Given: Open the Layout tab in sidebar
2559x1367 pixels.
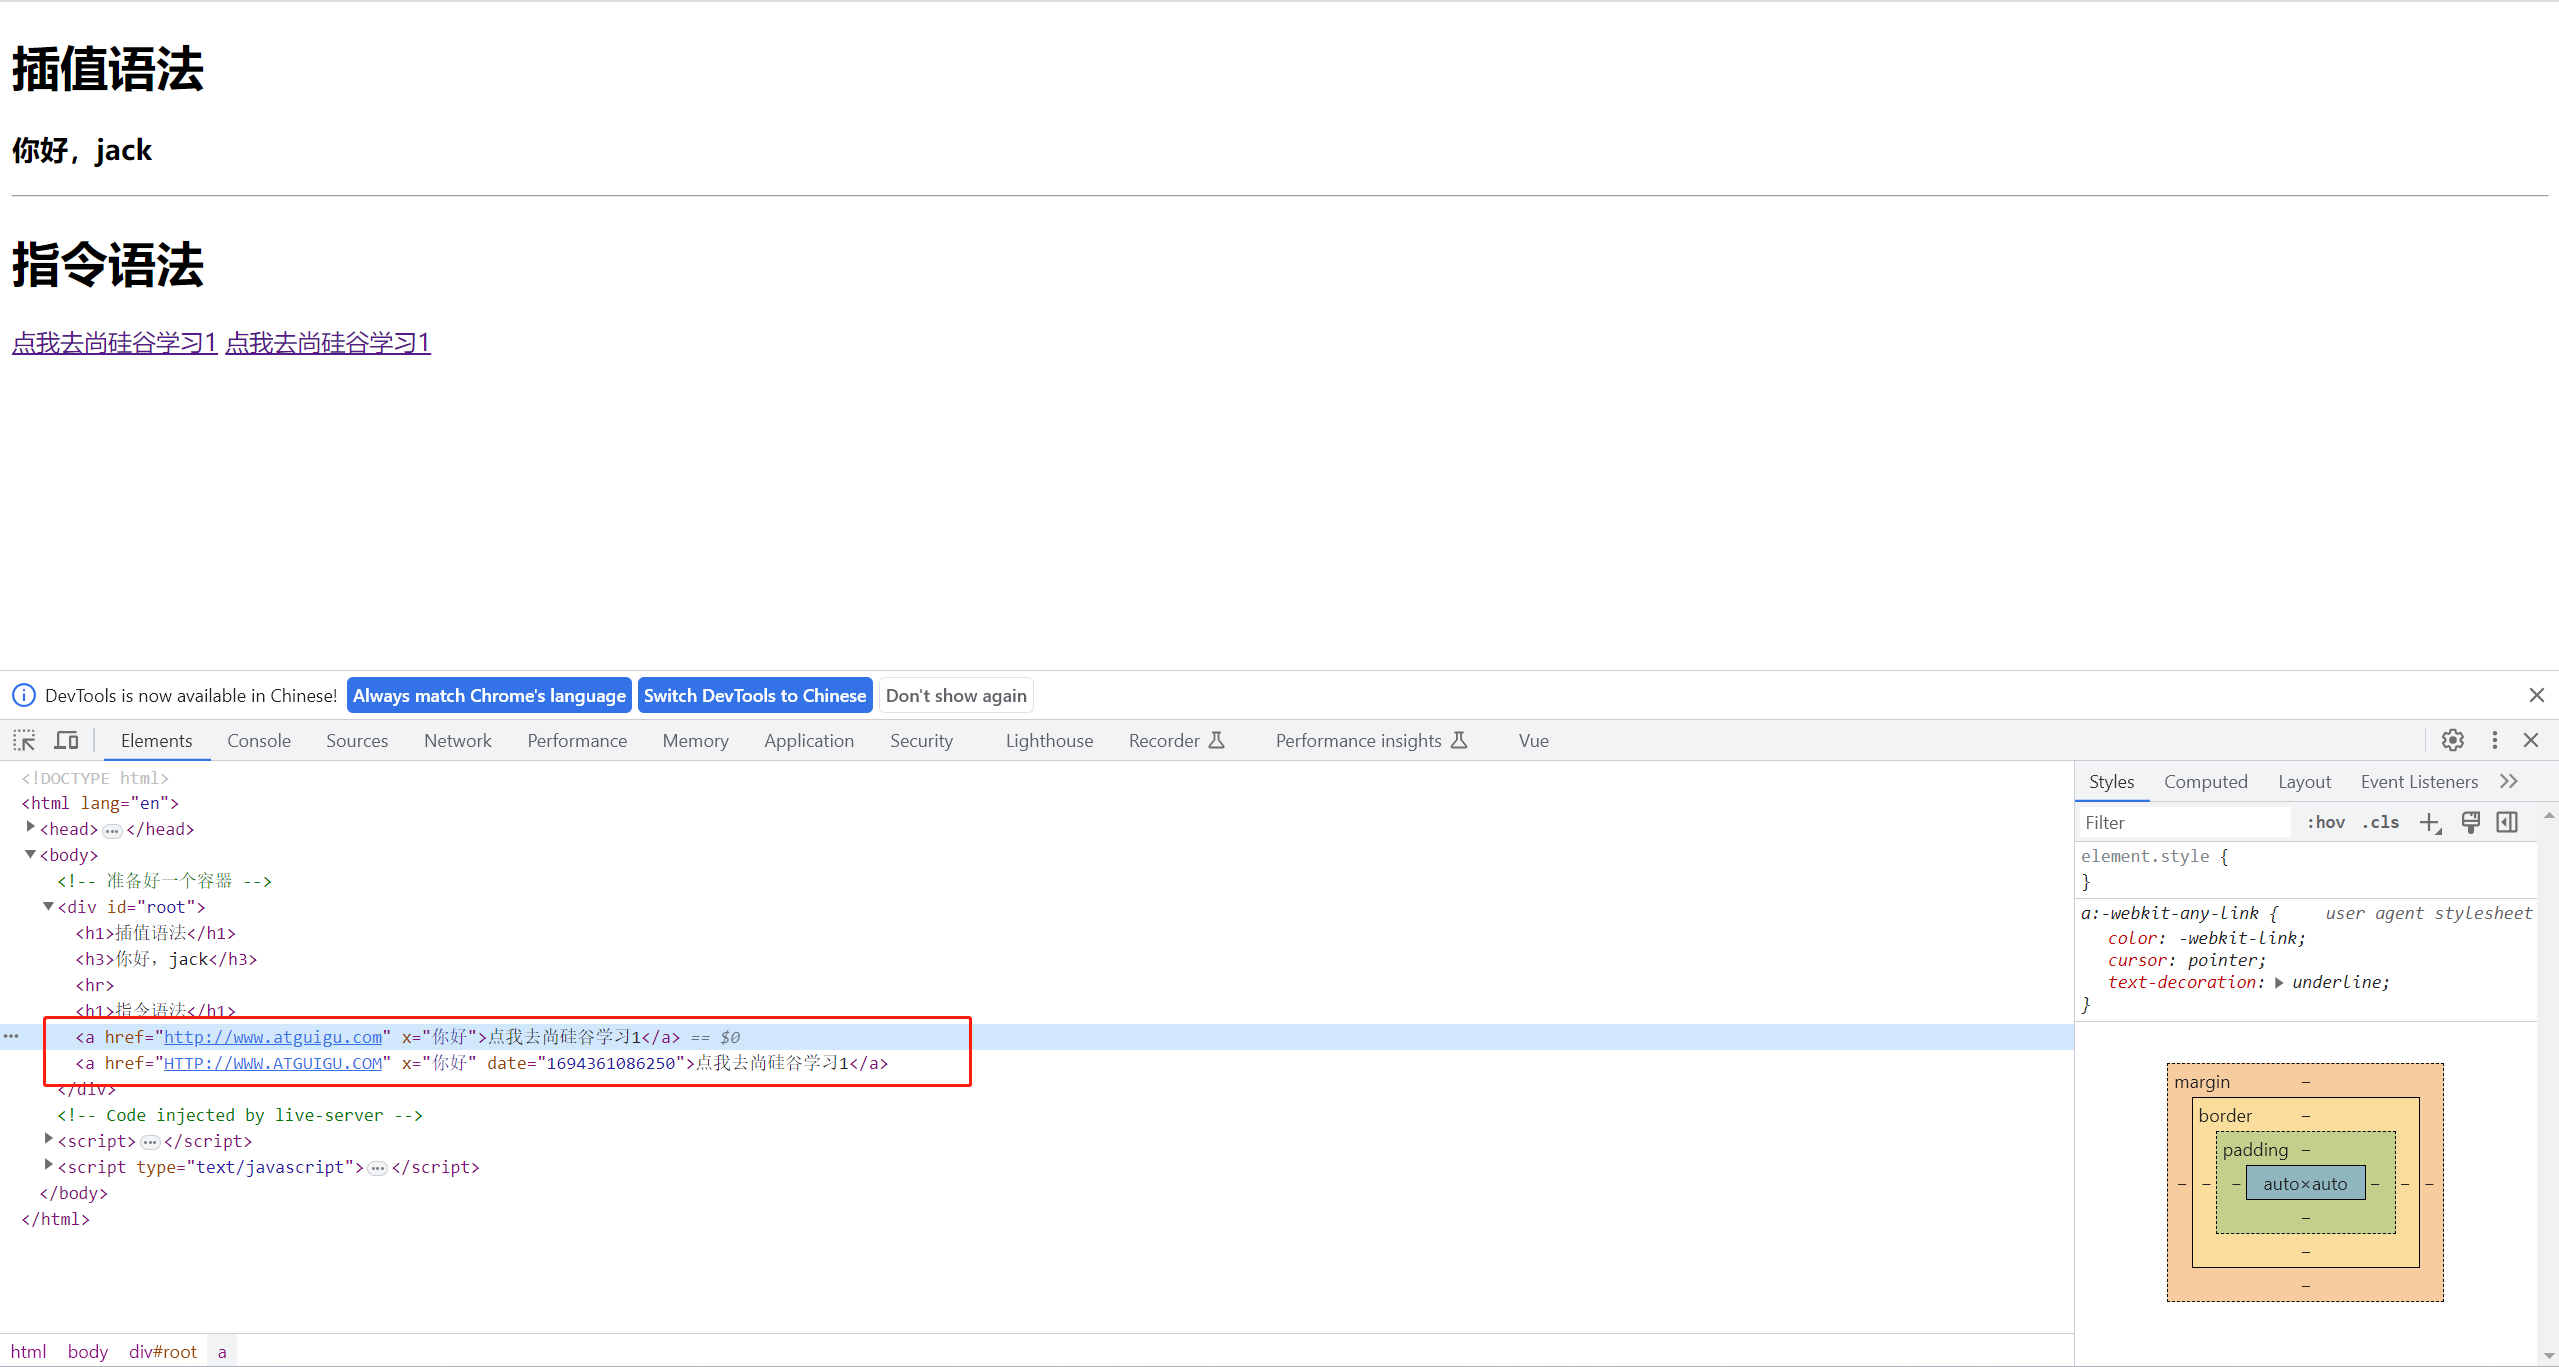Looking at the screenshot, I should (x=2304, y=781).
